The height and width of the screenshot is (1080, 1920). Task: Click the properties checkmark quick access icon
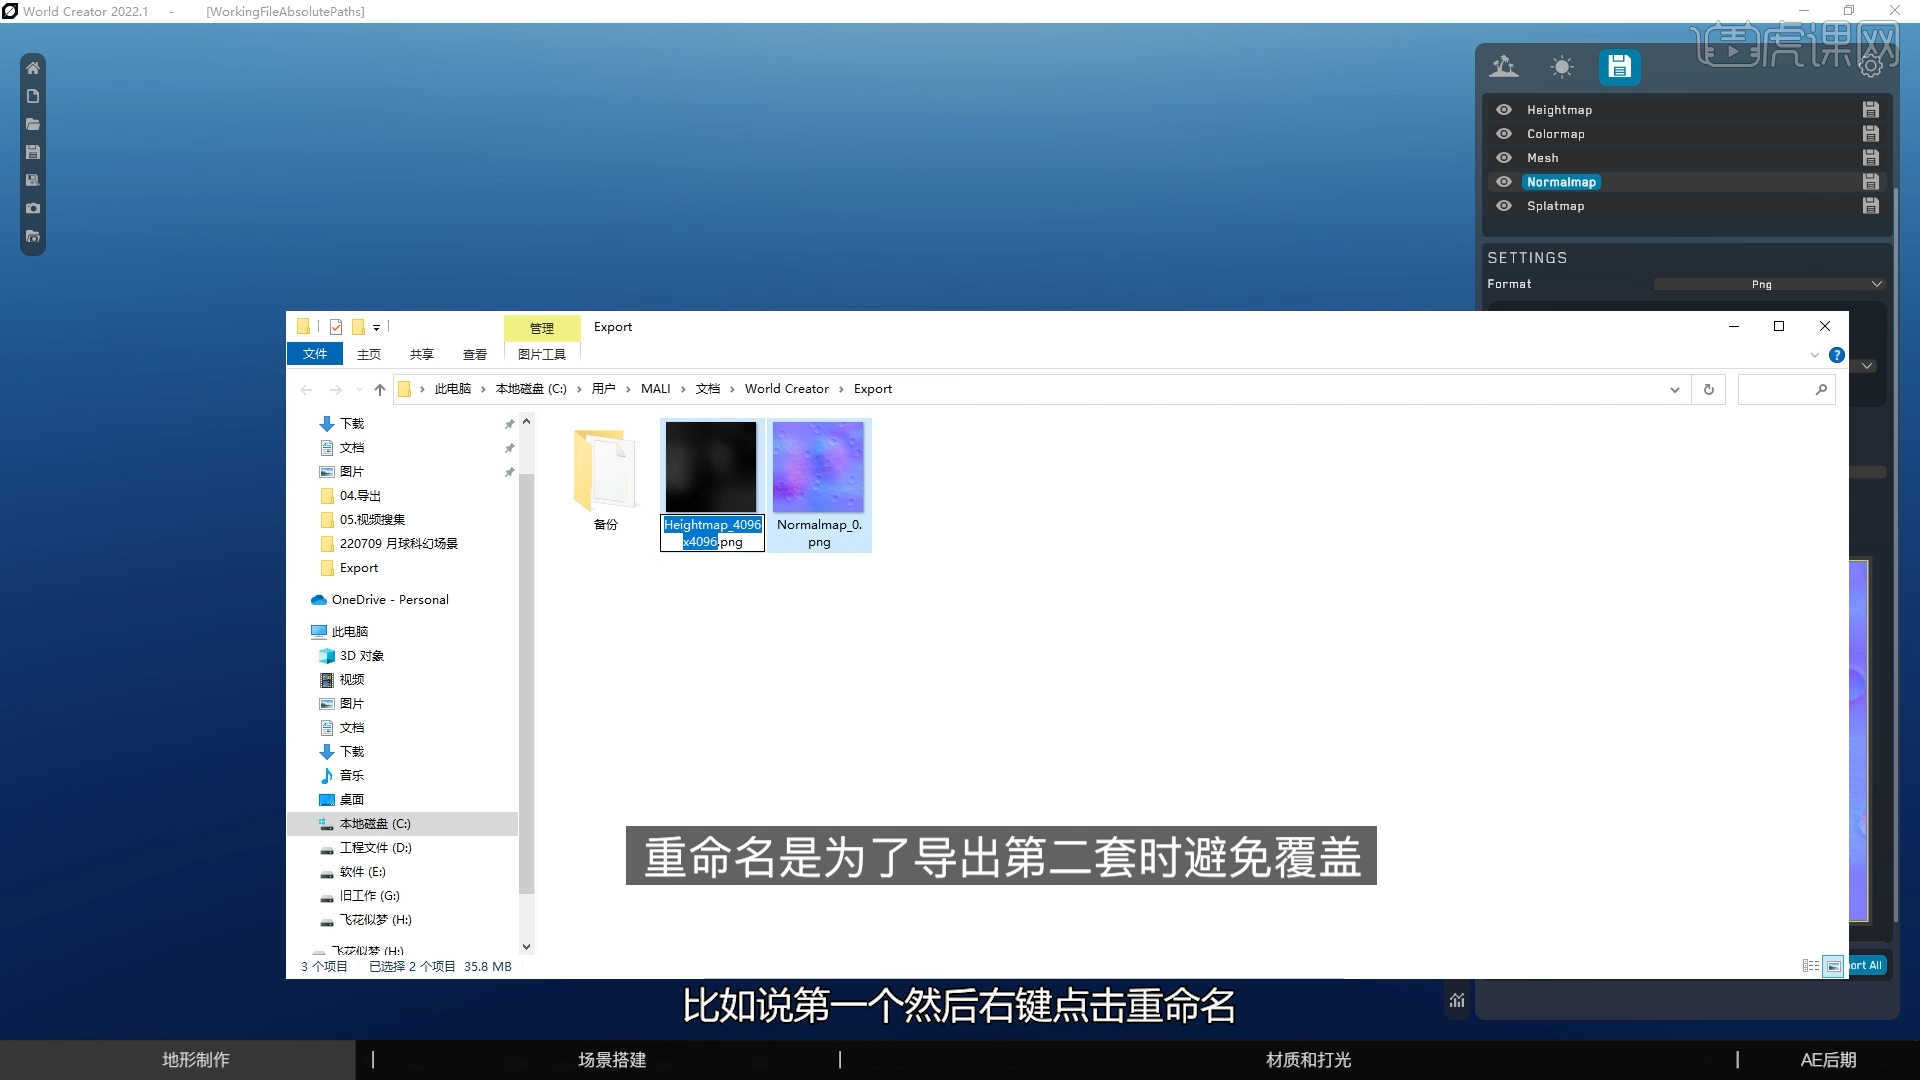[336, 327]
